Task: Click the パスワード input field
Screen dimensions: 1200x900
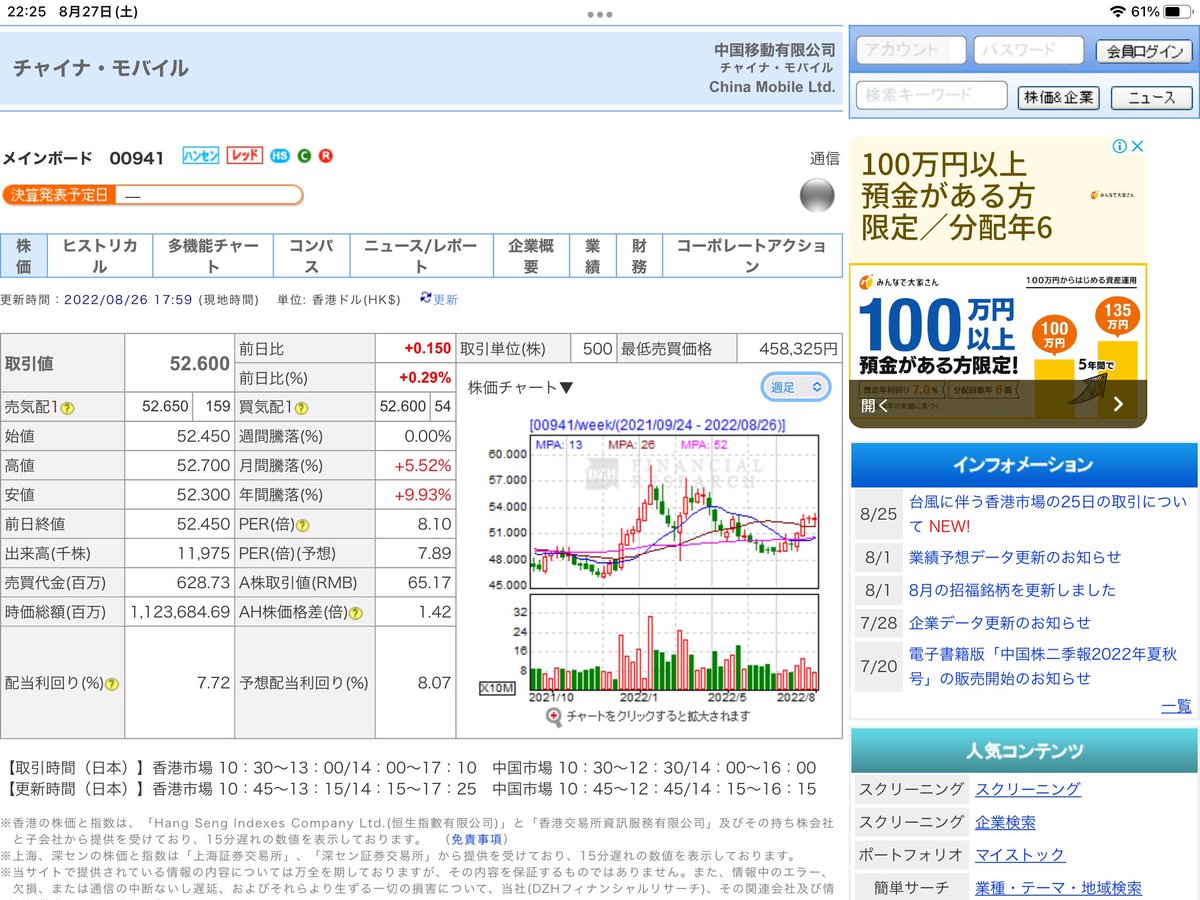Action: [x=1029, y=50]
